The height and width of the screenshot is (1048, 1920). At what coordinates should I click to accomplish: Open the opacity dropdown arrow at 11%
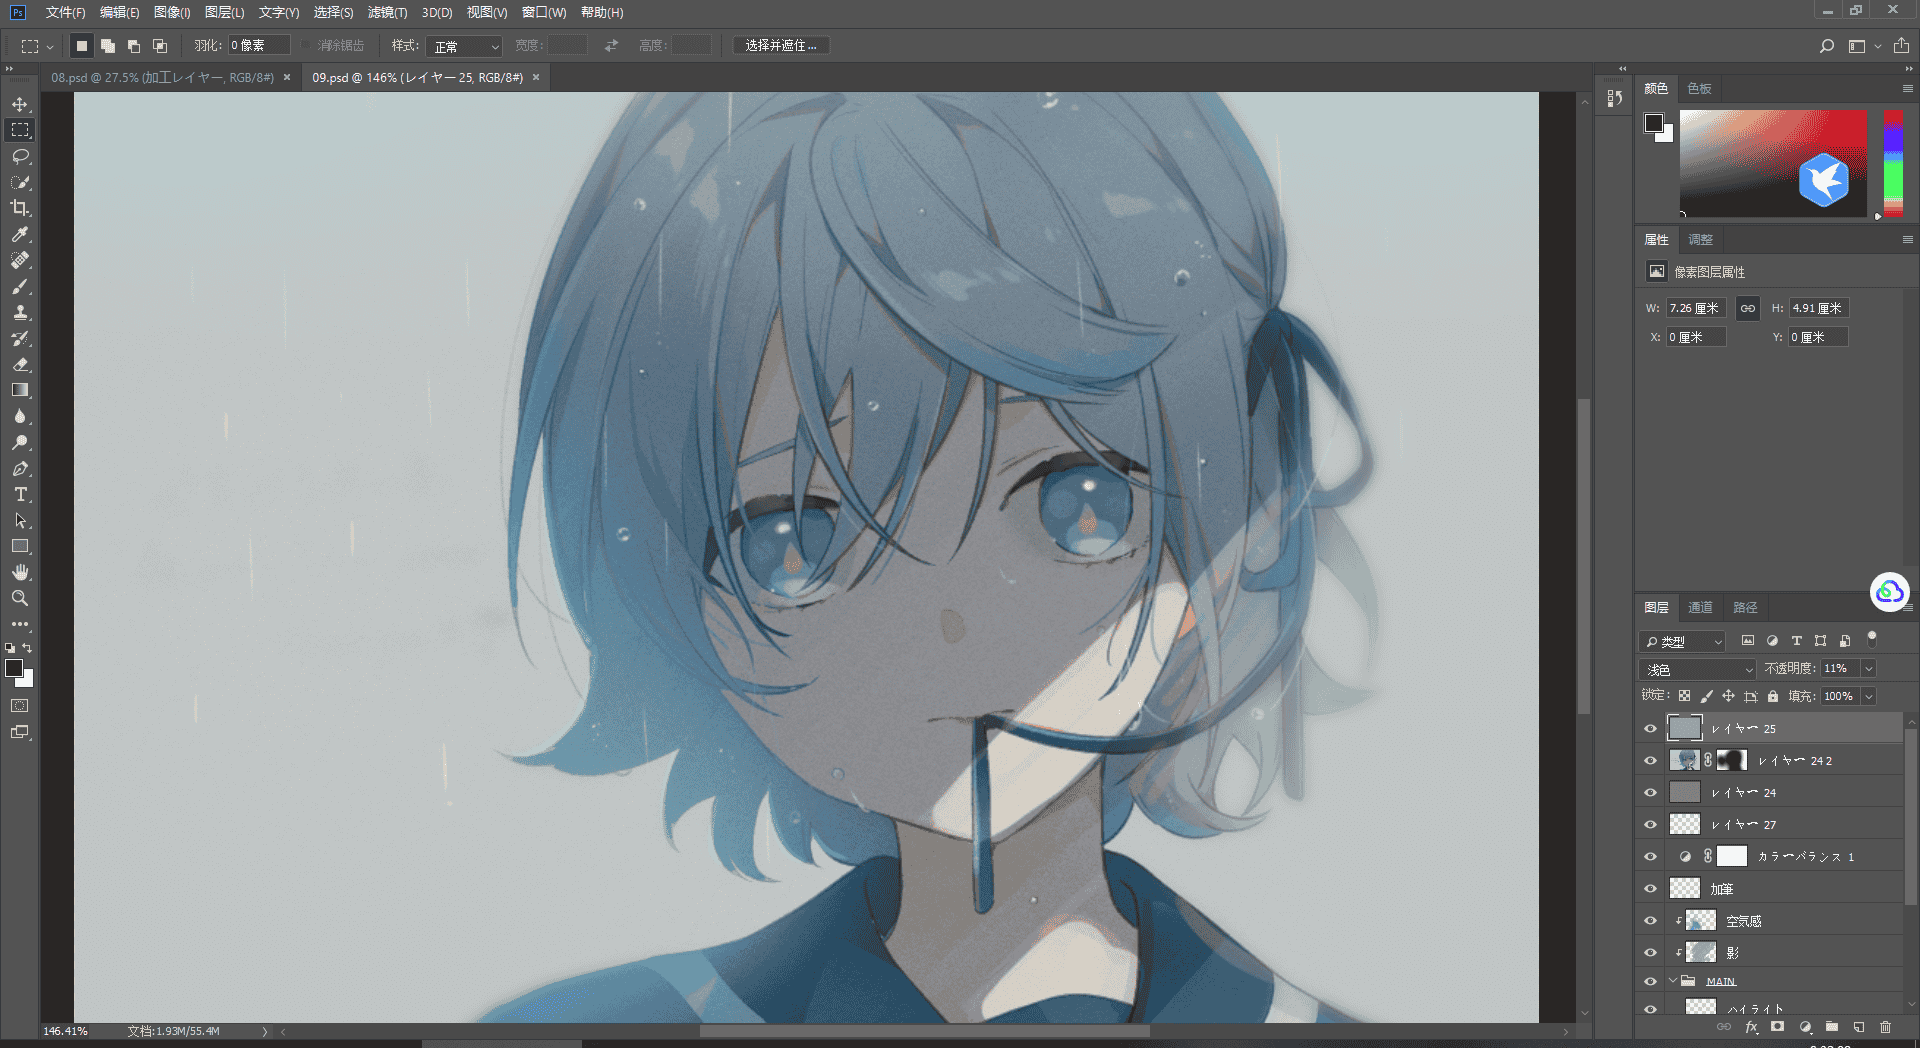1868,668
